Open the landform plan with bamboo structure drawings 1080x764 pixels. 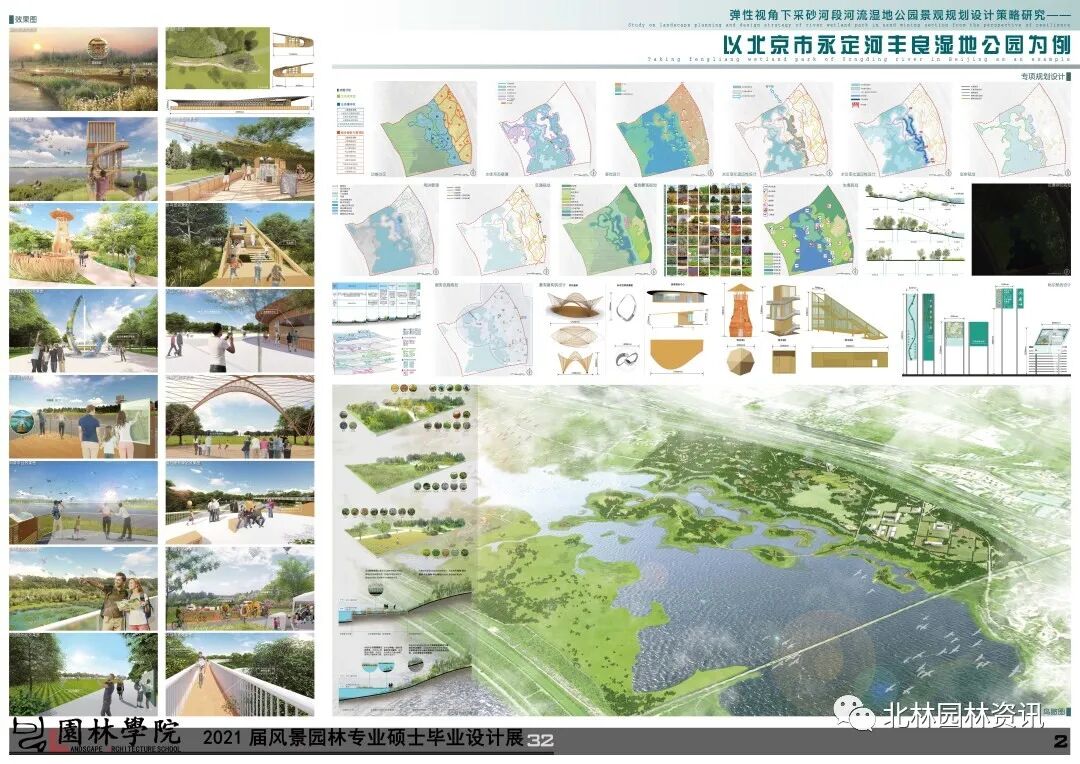(240, 69)
